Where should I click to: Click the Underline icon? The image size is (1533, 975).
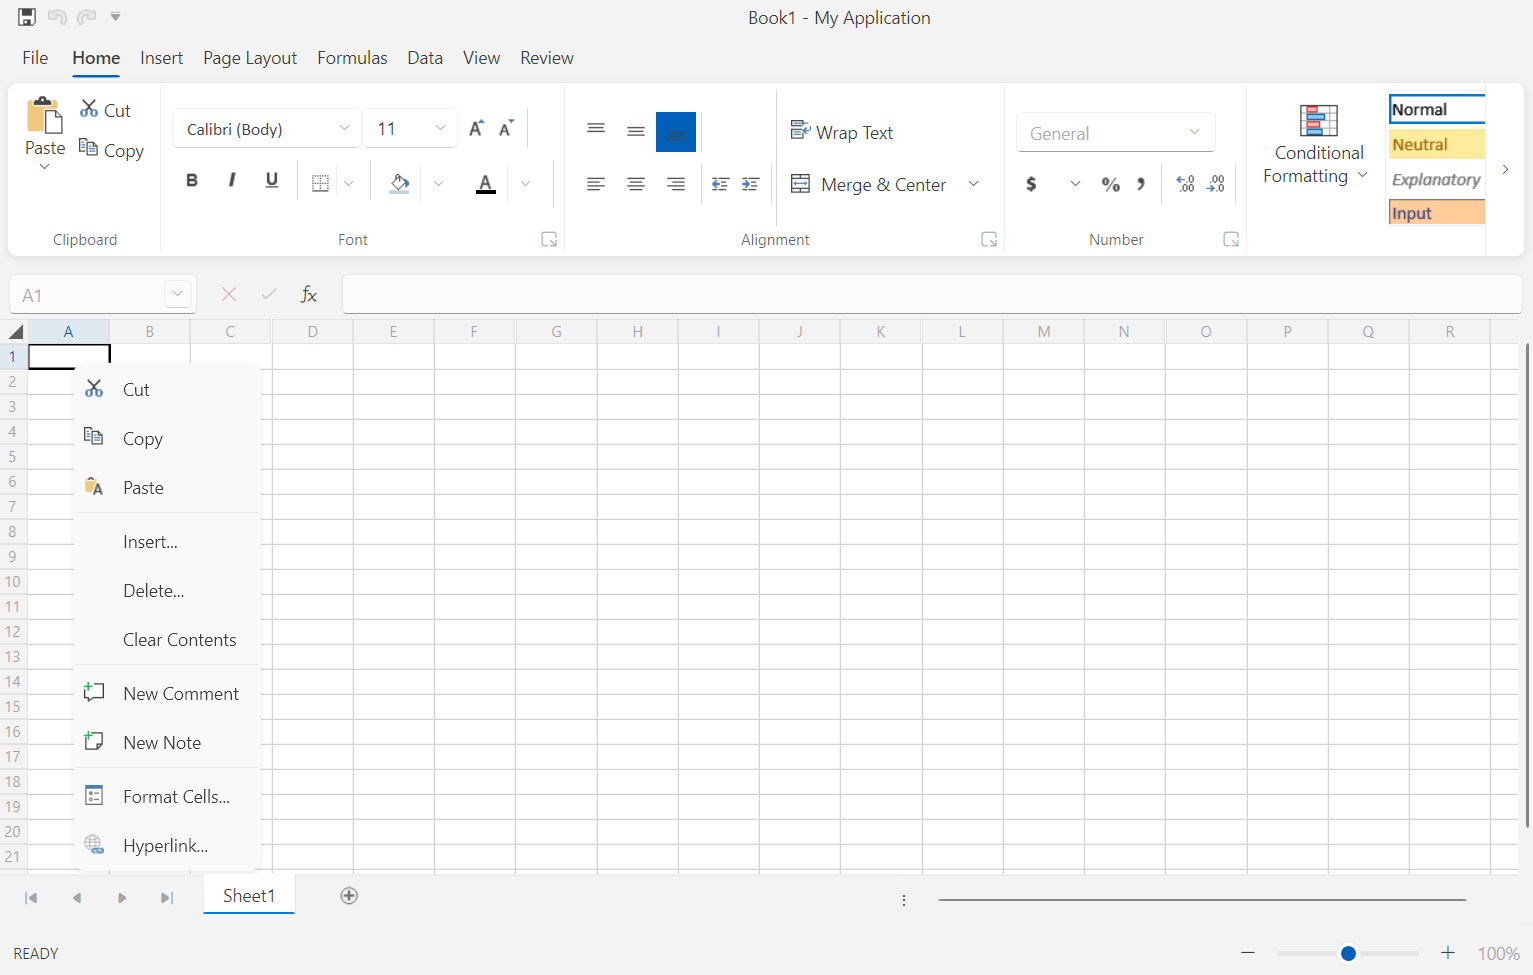click(x=272, y=180)
